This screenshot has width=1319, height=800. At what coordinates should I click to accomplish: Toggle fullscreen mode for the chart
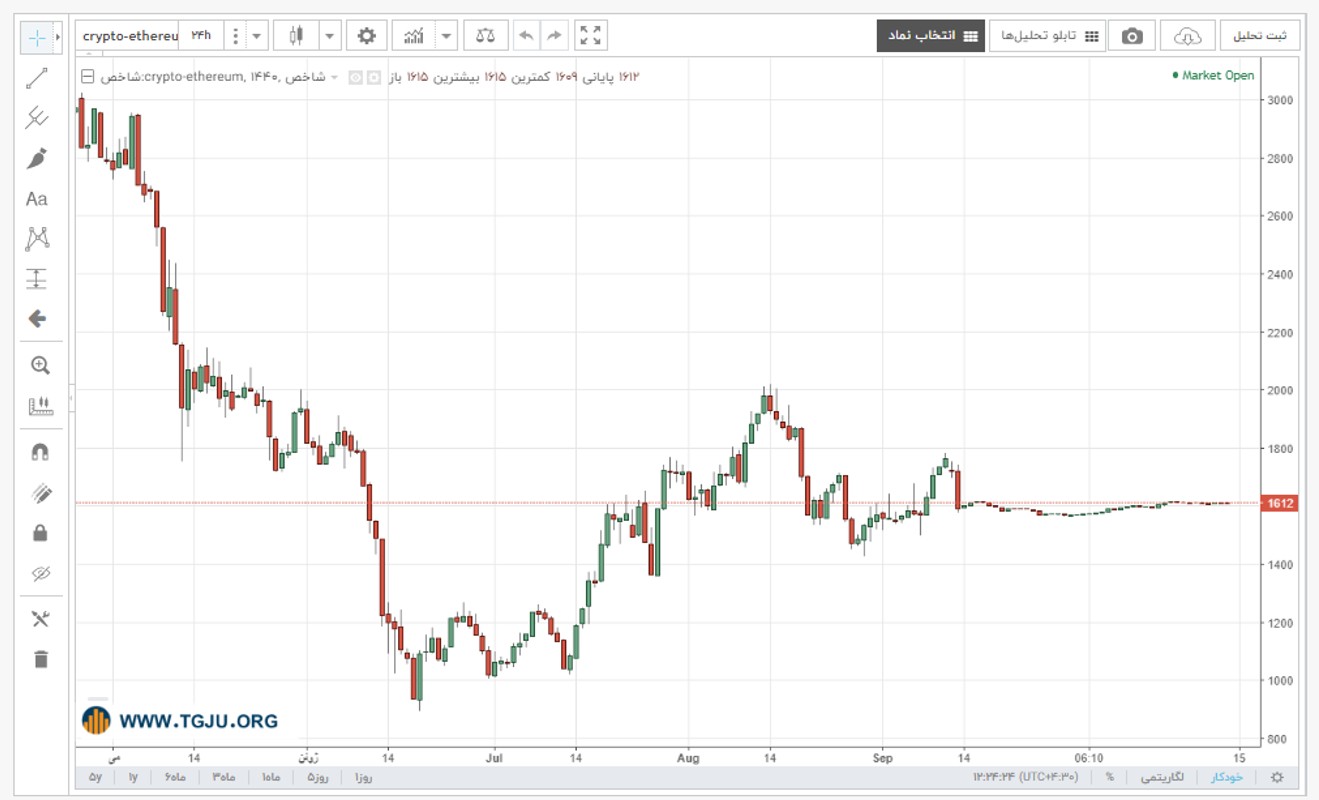(x=591, y=36)
